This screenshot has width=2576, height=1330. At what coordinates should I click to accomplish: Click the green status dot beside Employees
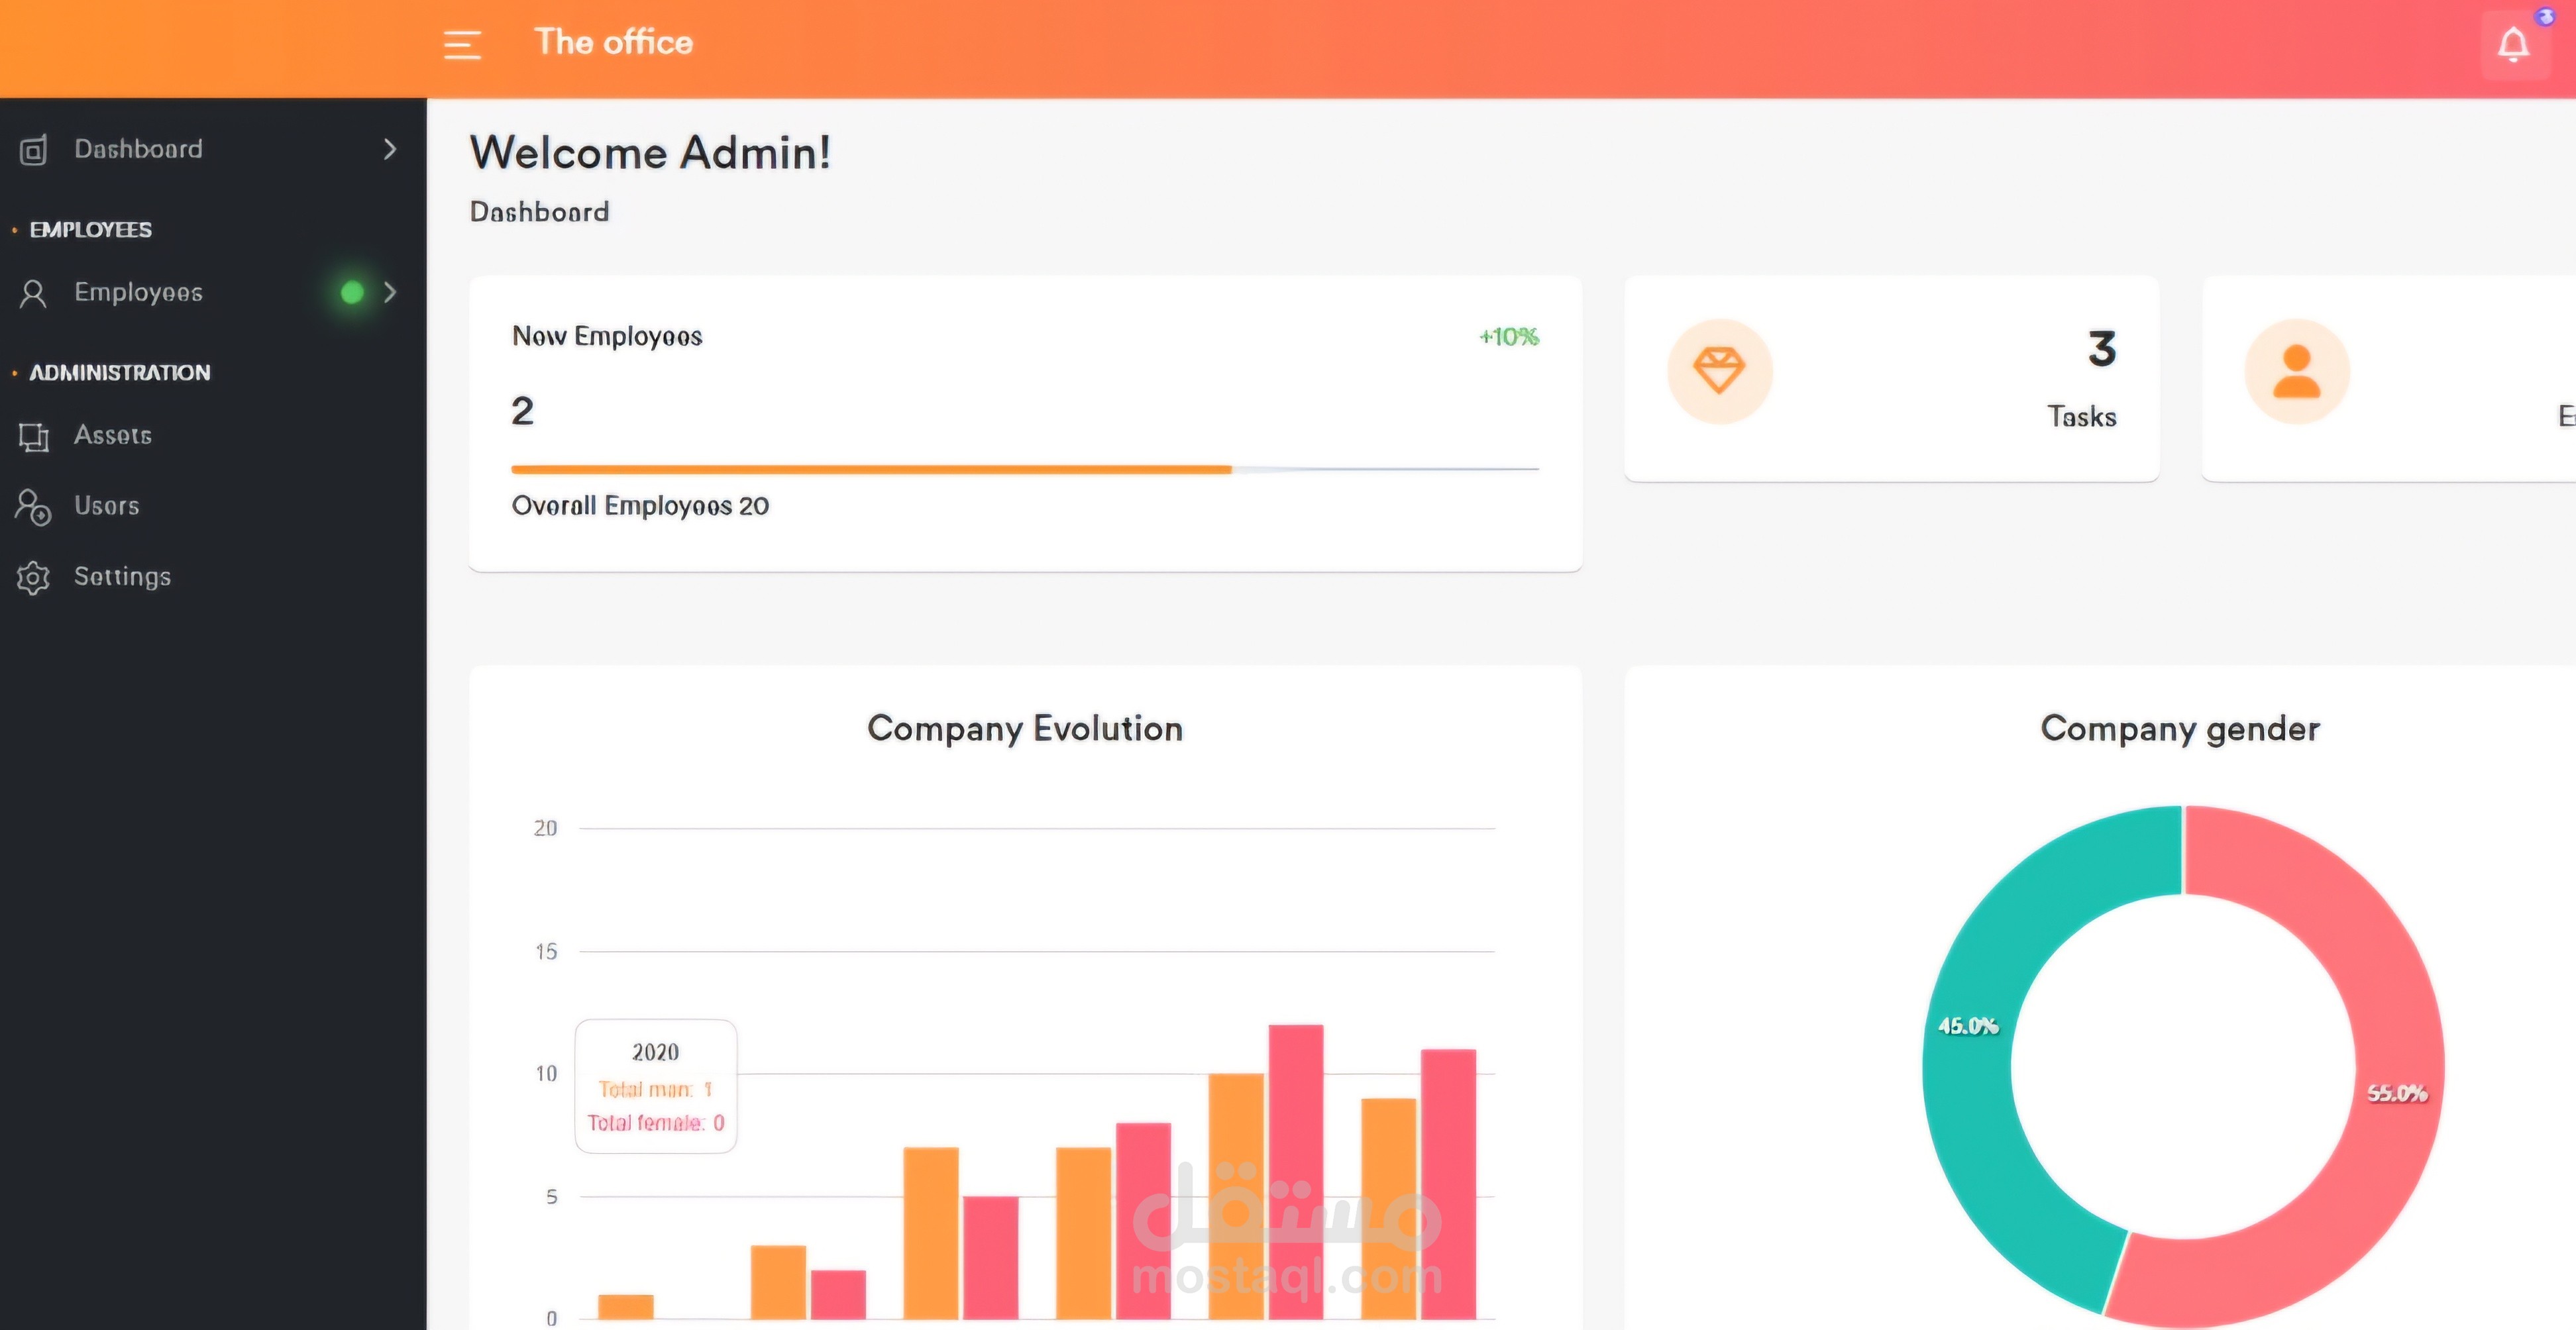click(x=352, y=292)
